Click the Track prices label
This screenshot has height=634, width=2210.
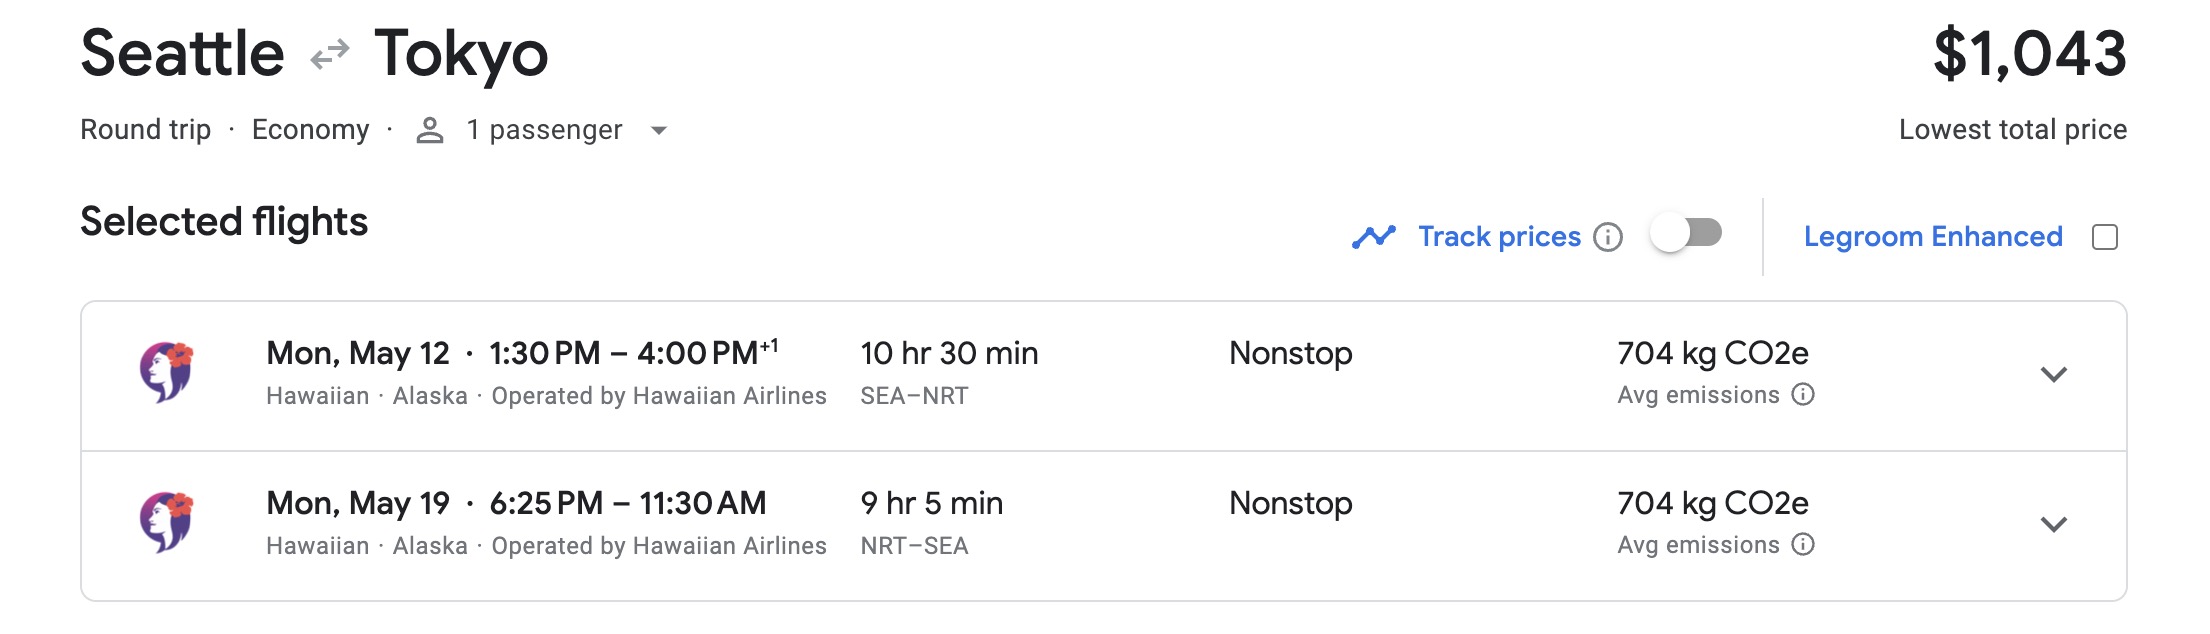click(x=1497, y=236)
